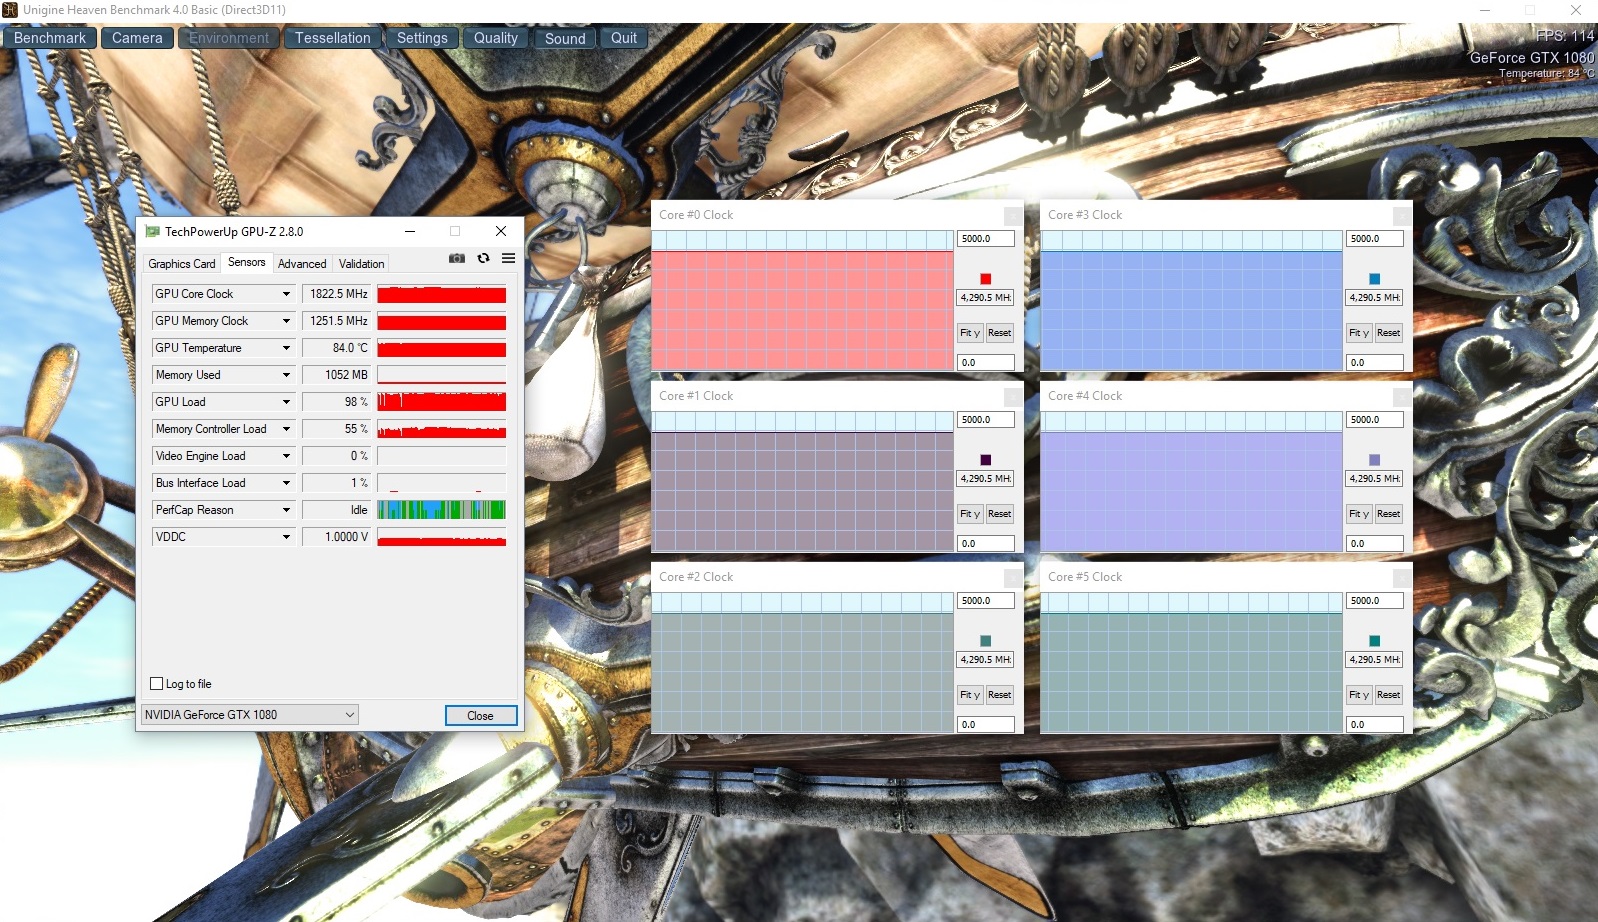Open the Memory Controller Load dropdown
1598x922 pixels.
pos(286,429)
